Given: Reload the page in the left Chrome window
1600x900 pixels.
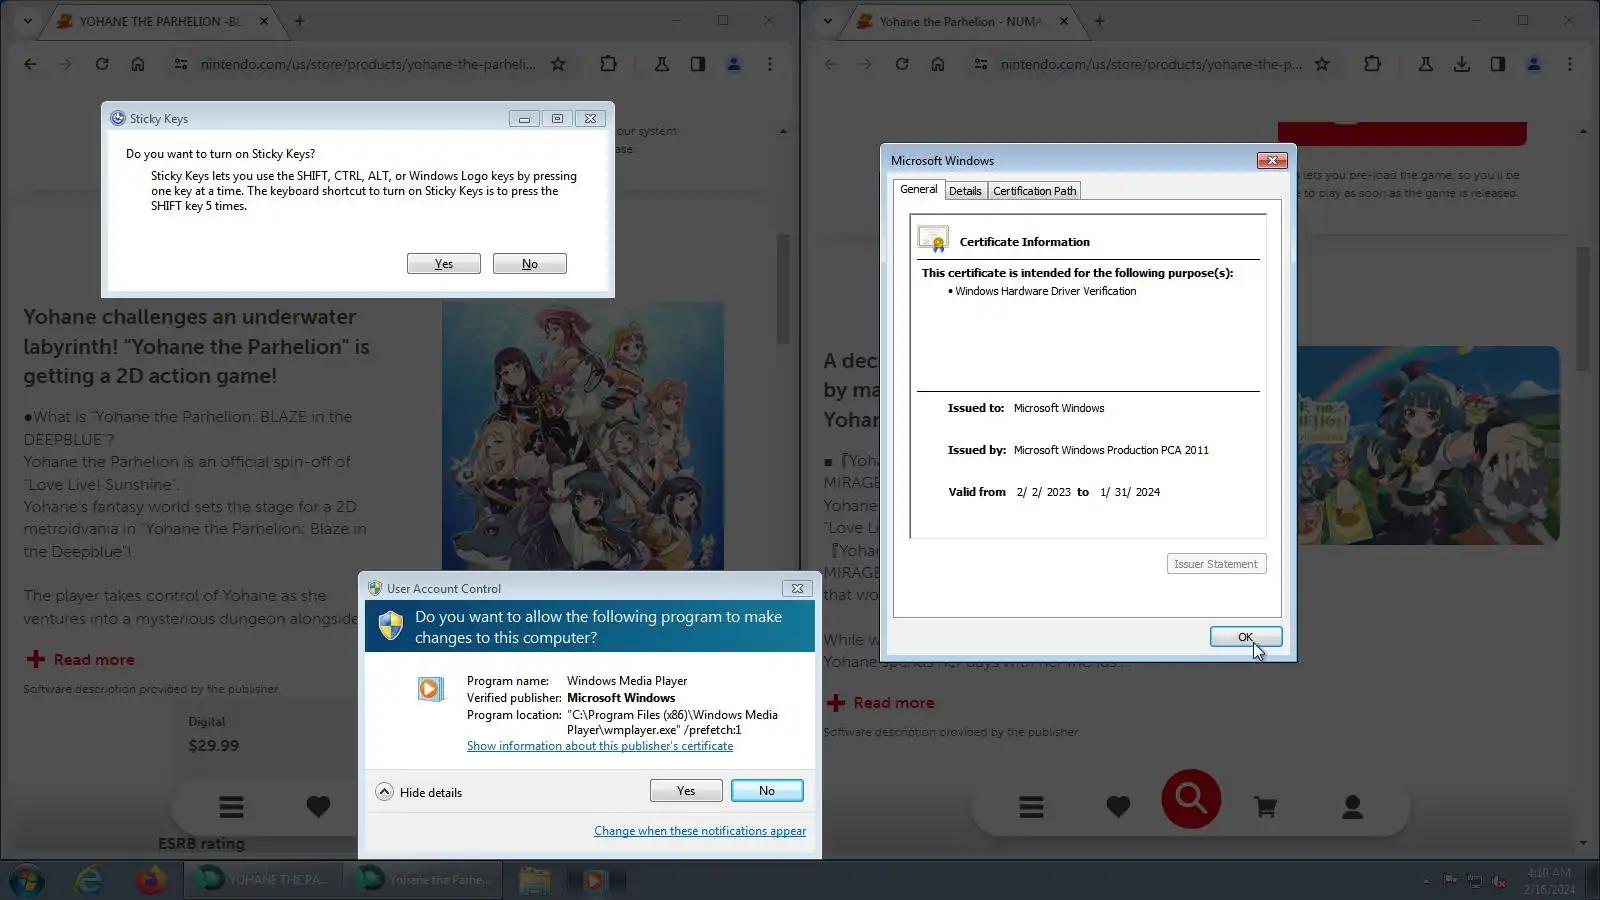Looking at the screenshot, I should [x=102, y=64].
